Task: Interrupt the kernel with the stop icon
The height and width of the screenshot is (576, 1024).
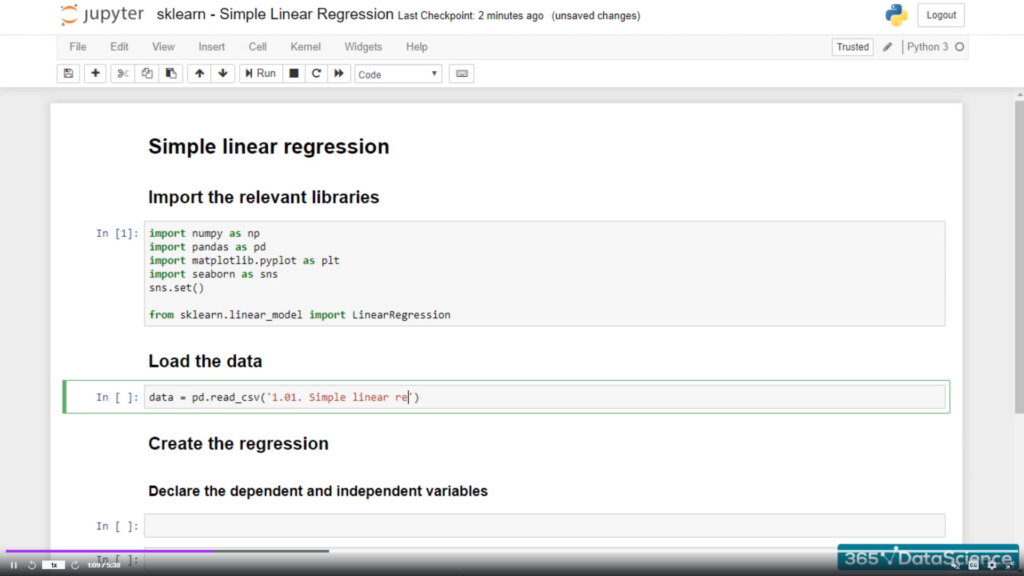Action: (x=294, y=74)
